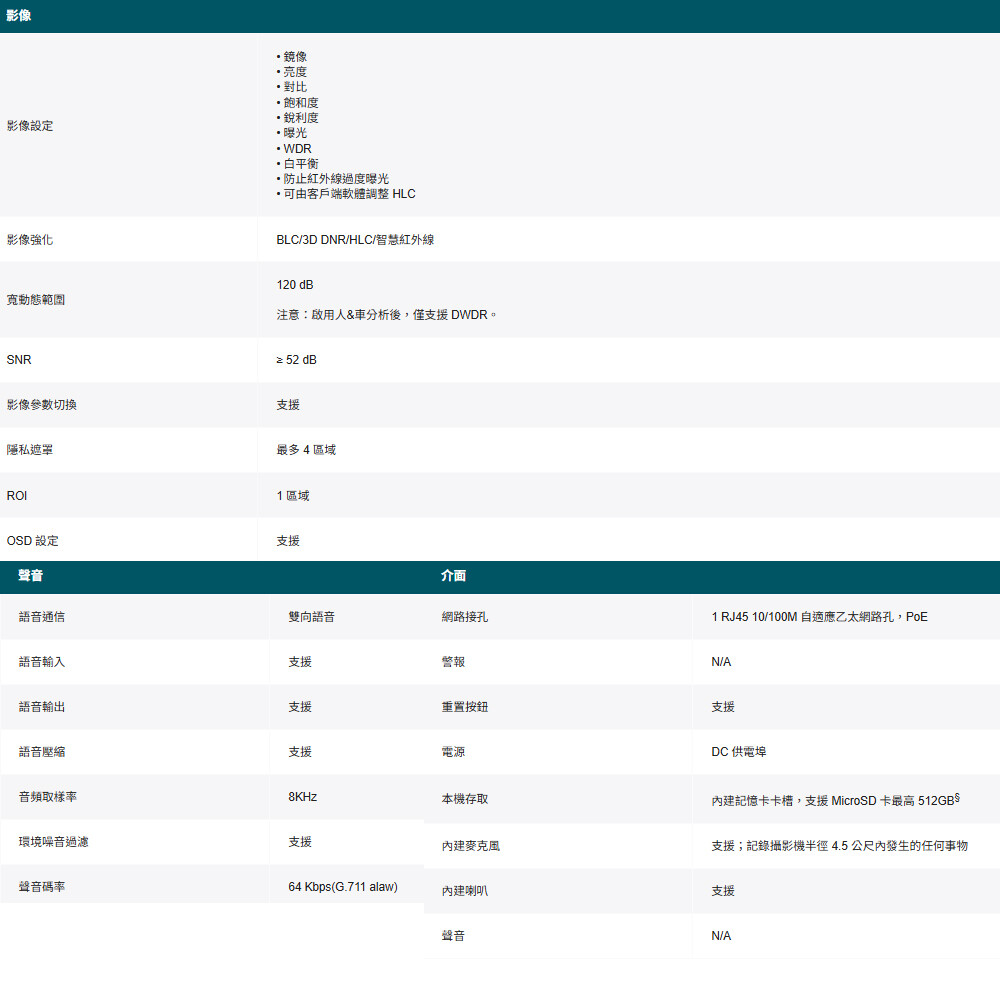Click the 64 Kbps(G.711 alaw) bitrate
The width and height of the screenshot is (1000, 1000).
342,886
